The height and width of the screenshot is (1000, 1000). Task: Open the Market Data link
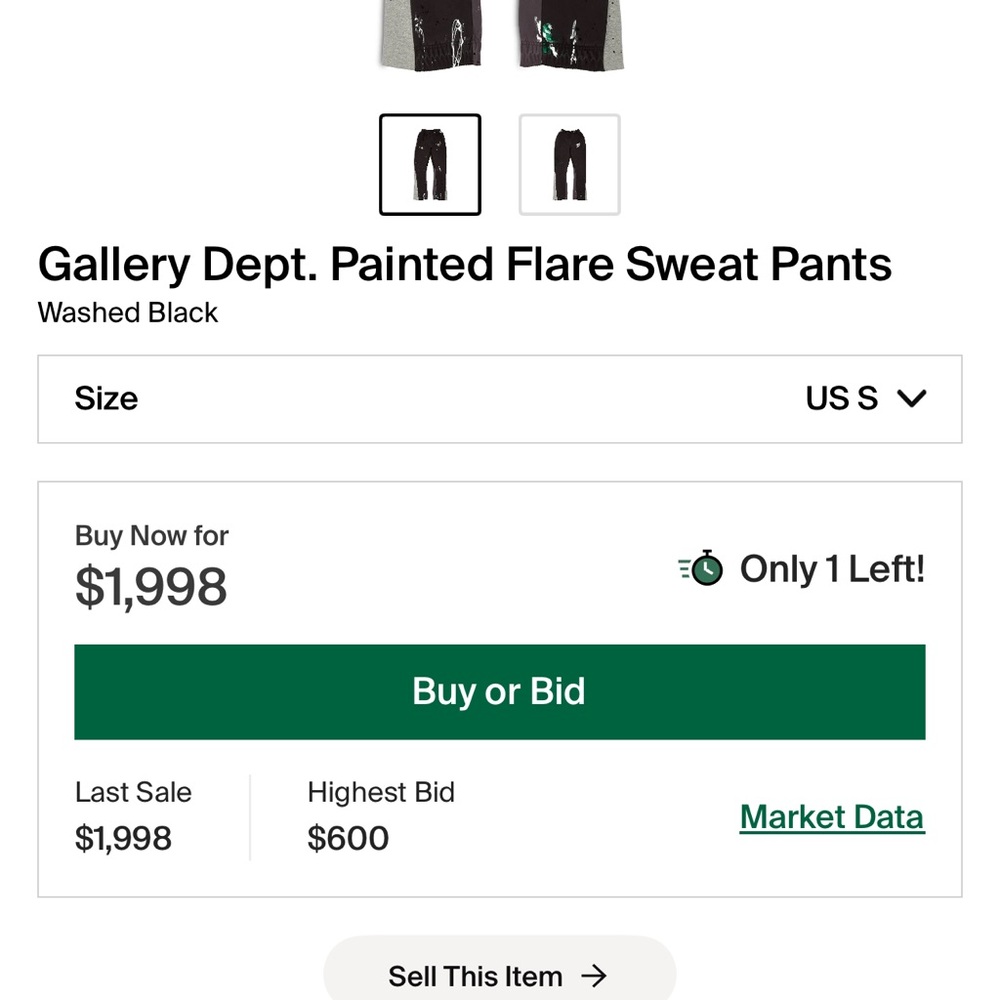click(x=832, y=817)
